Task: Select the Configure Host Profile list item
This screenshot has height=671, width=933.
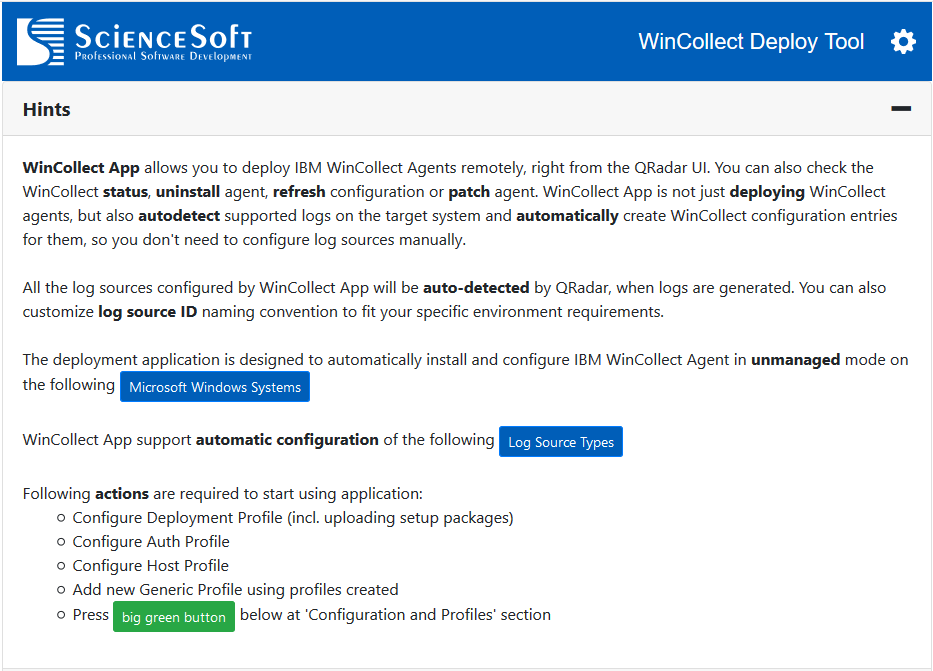Action: click(151, 566)
